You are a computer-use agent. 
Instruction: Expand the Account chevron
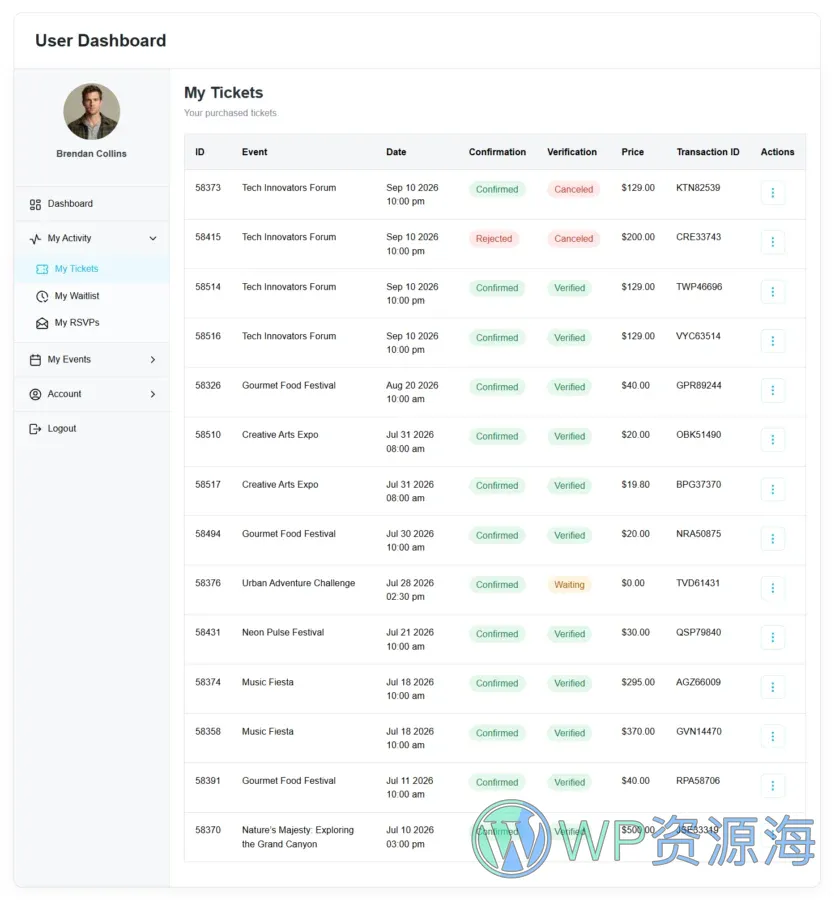point(153,394)
